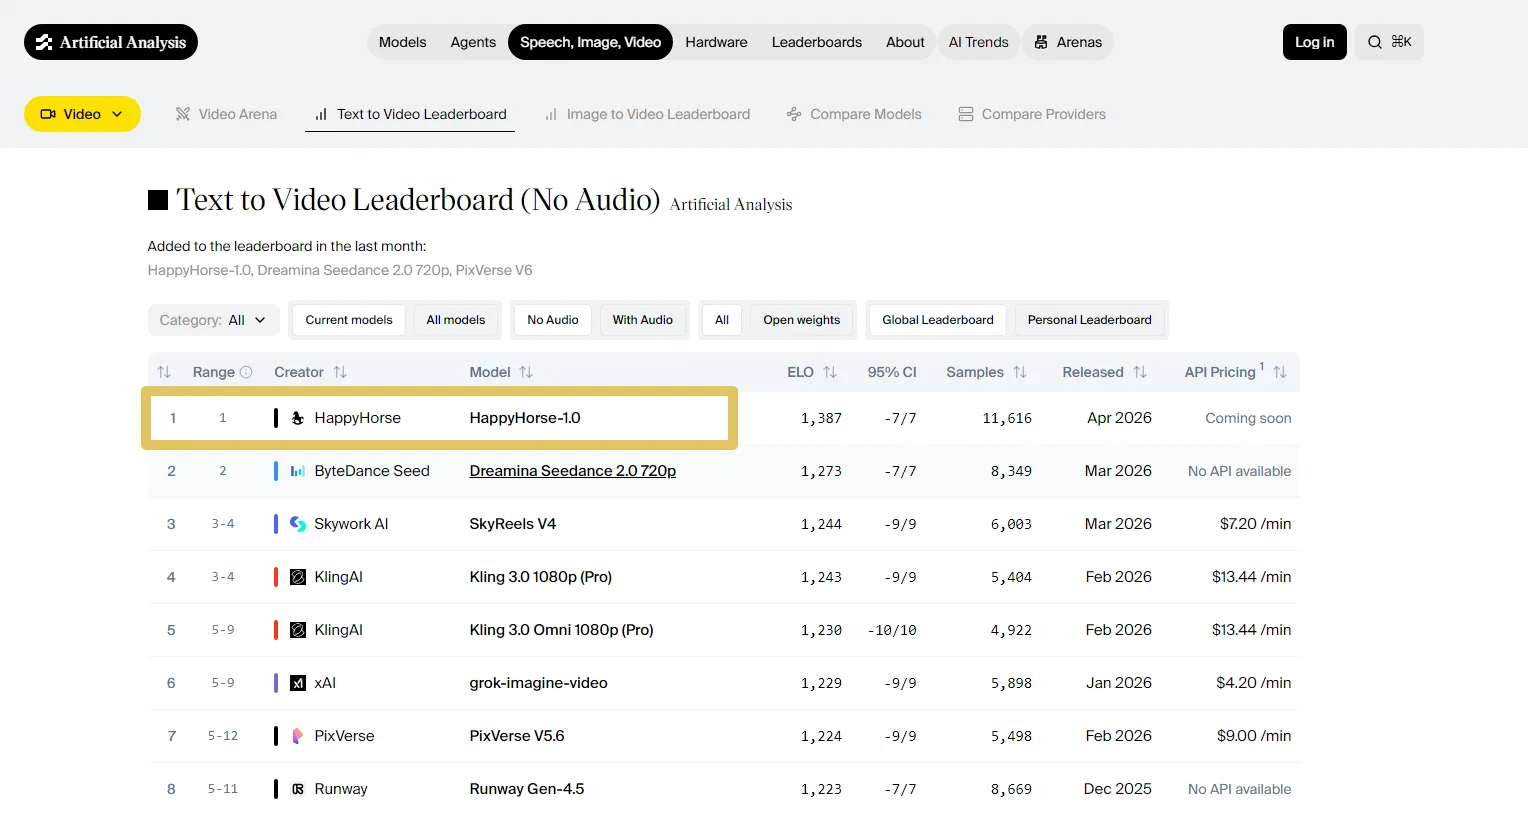Switch to the With Audio filter
The image size is (1528, 813).
tap(643, 320)
